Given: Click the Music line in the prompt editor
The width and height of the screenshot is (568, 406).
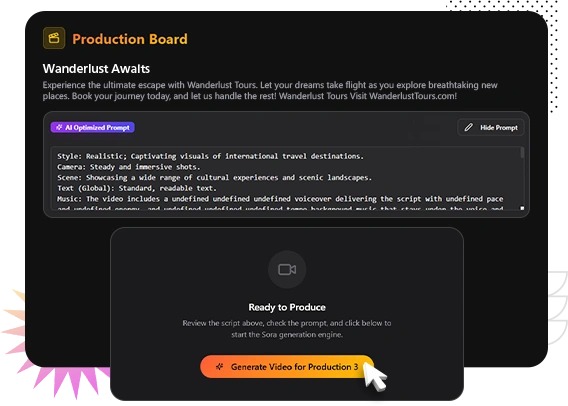Looking at the screenshot, I should 280,199.
